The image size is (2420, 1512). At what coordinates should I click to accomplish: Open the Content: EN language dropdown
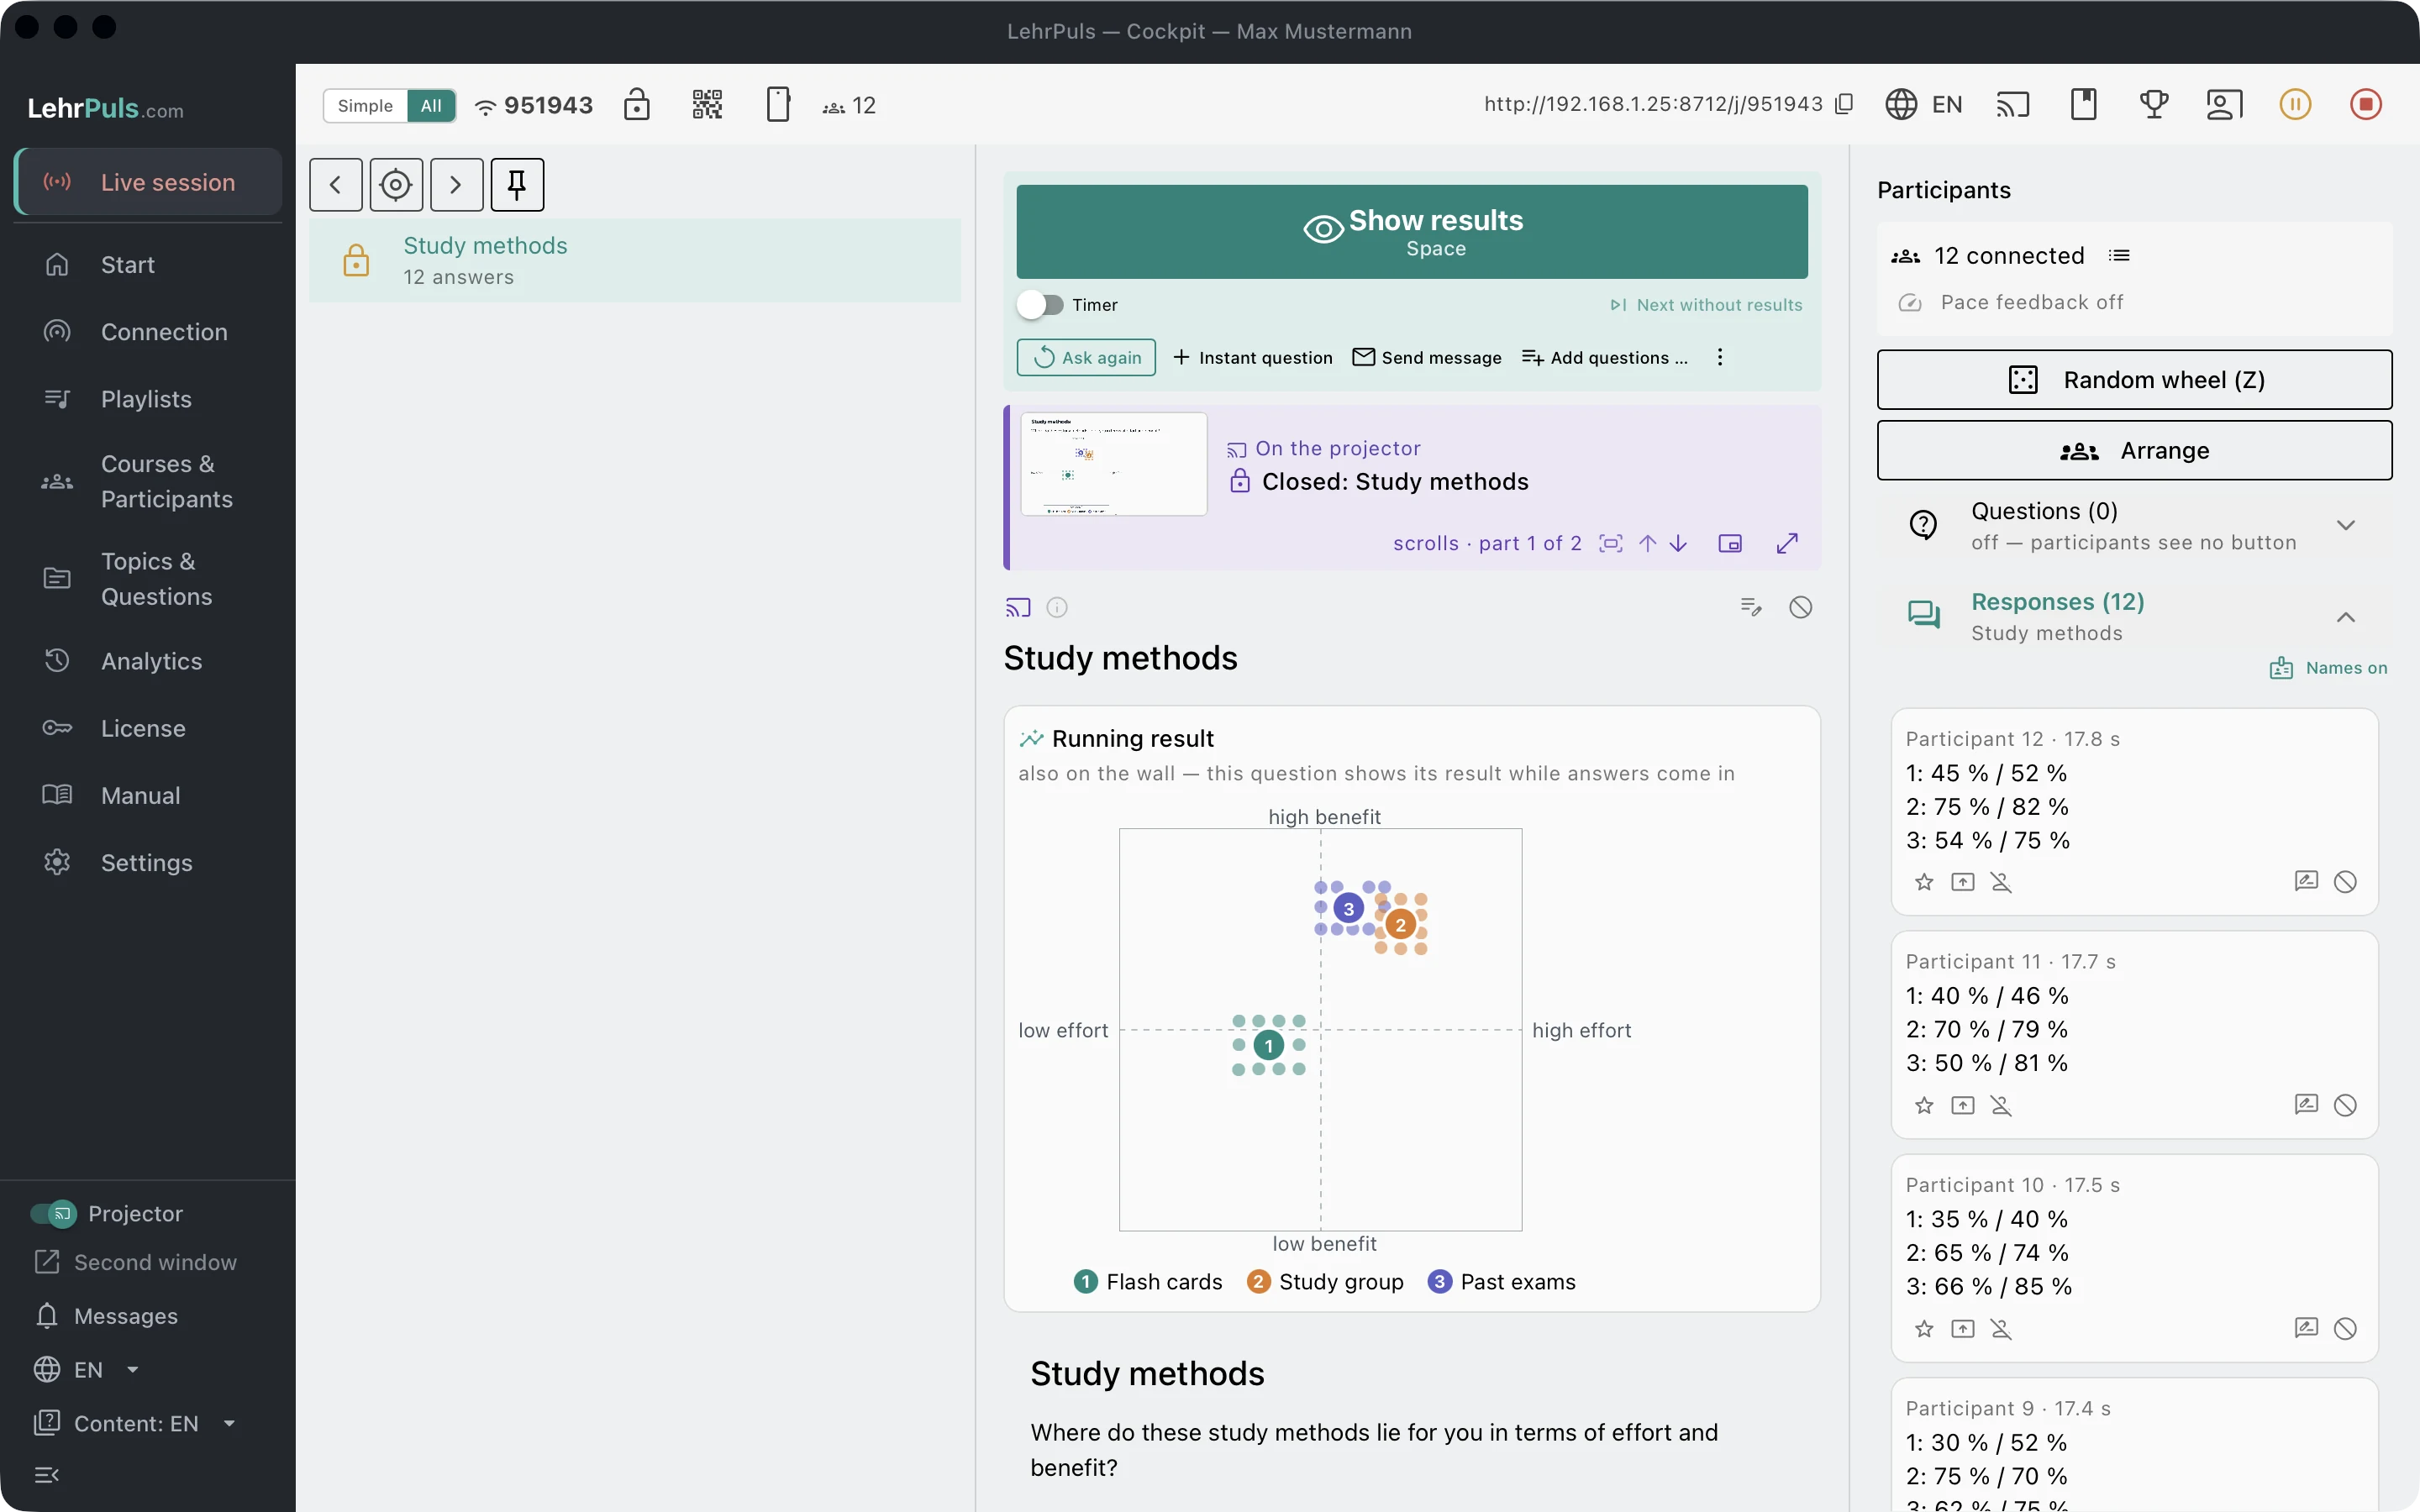click(136, 1424)
